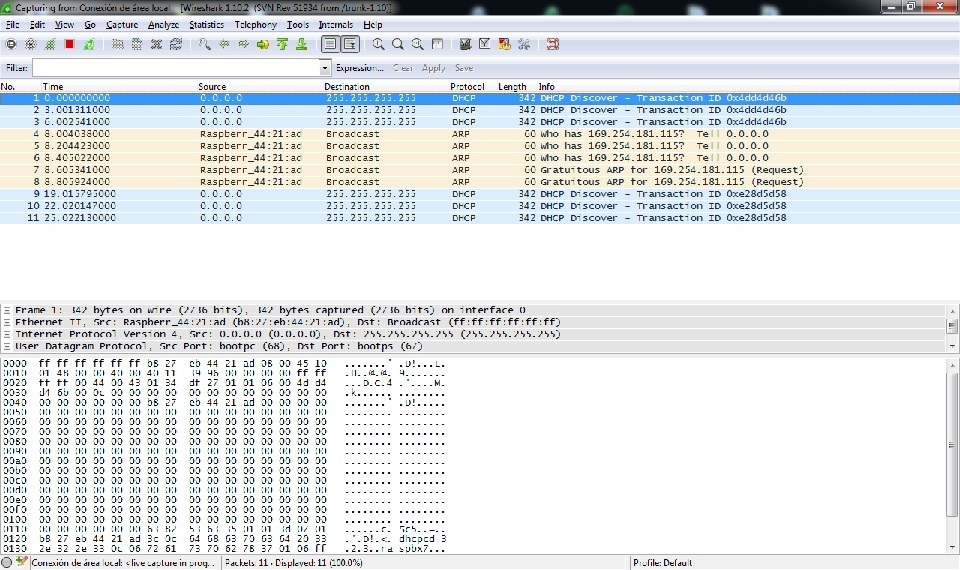Expand the Ethernet II tree row
This screenshot has width=960, height=570.
pos(7,322)
